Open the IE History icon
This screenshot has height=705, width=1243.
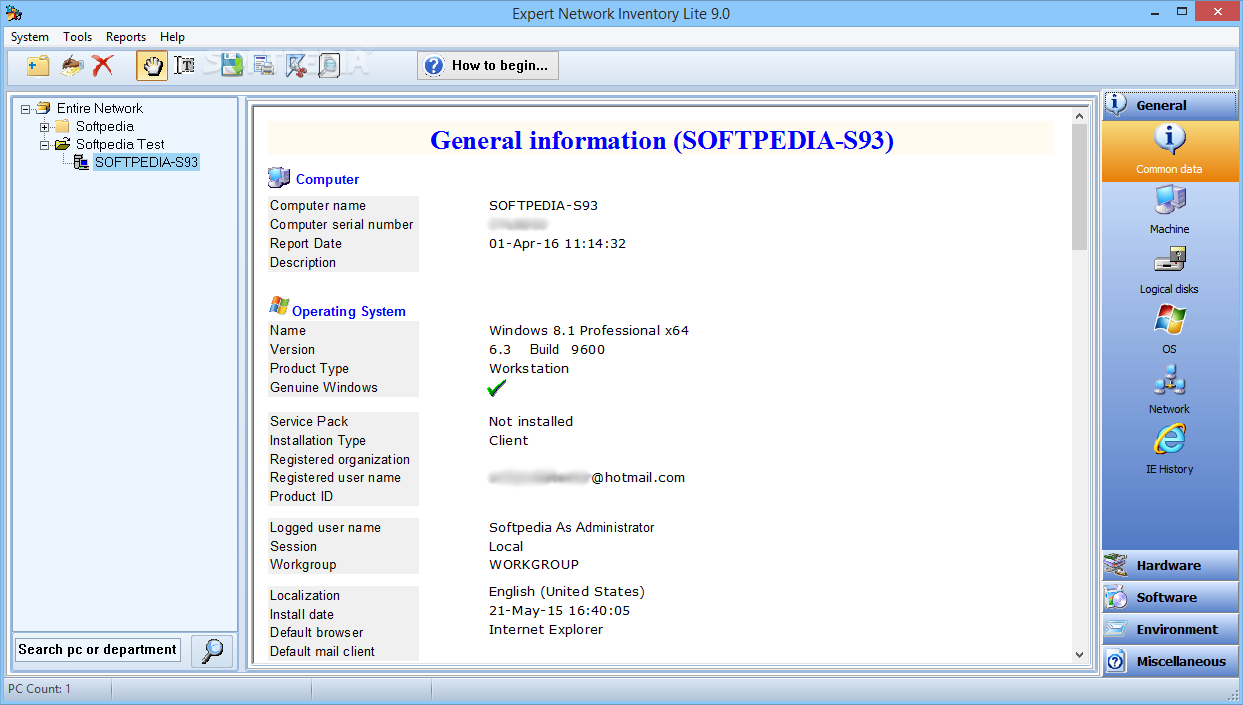[1169, 450]
